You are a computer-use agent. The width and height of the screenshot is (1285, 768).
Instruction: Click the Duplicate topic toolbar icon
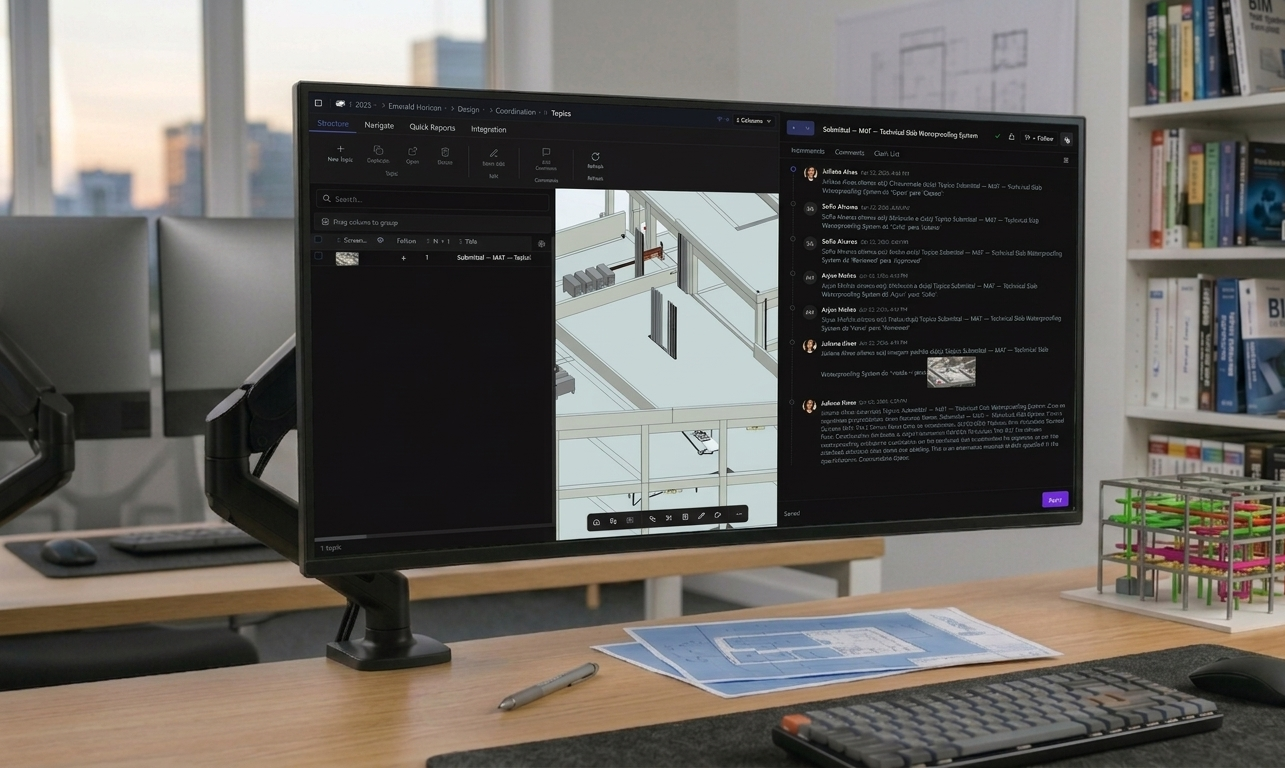(x=378, y=150)
